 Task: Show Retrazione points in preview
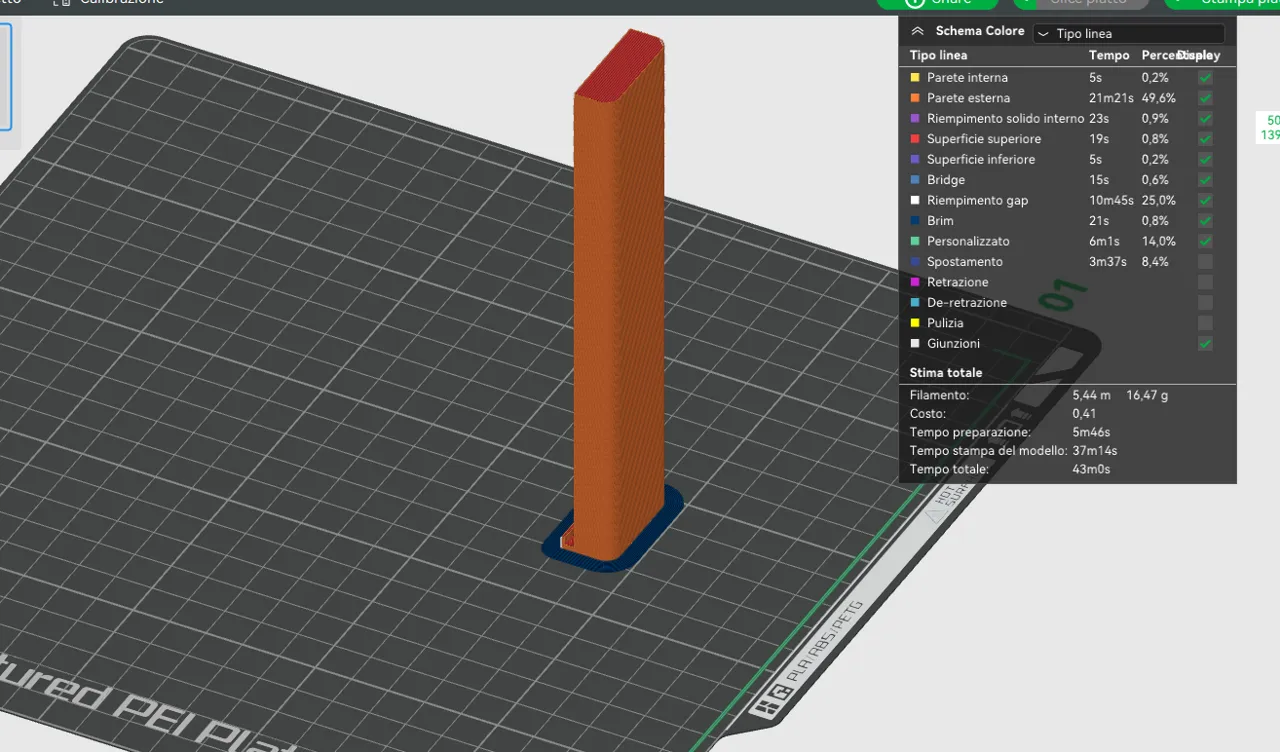pyautogui.click(x=1205, y=283)
